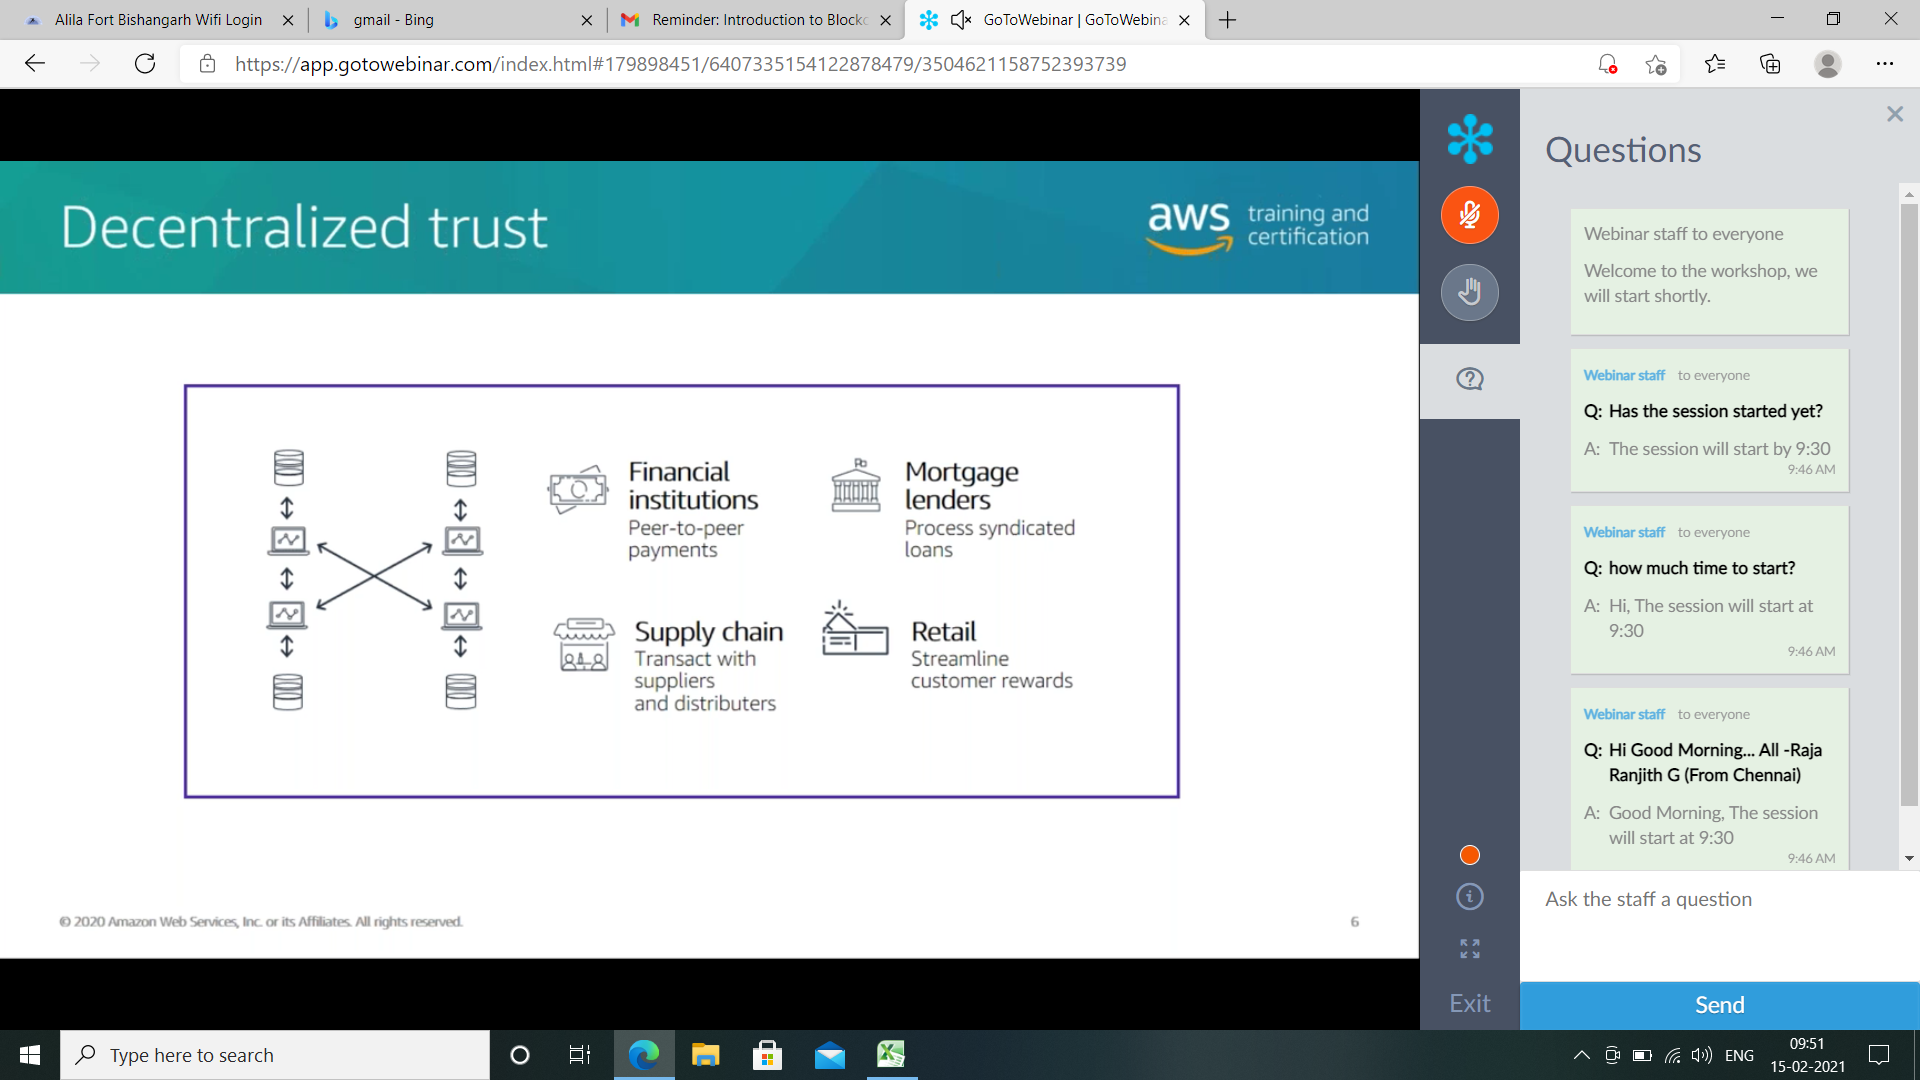Viewport: 1920px width, 1080px height.
Task: Open Excel from the taskbar
Action: coord(890,1054)
